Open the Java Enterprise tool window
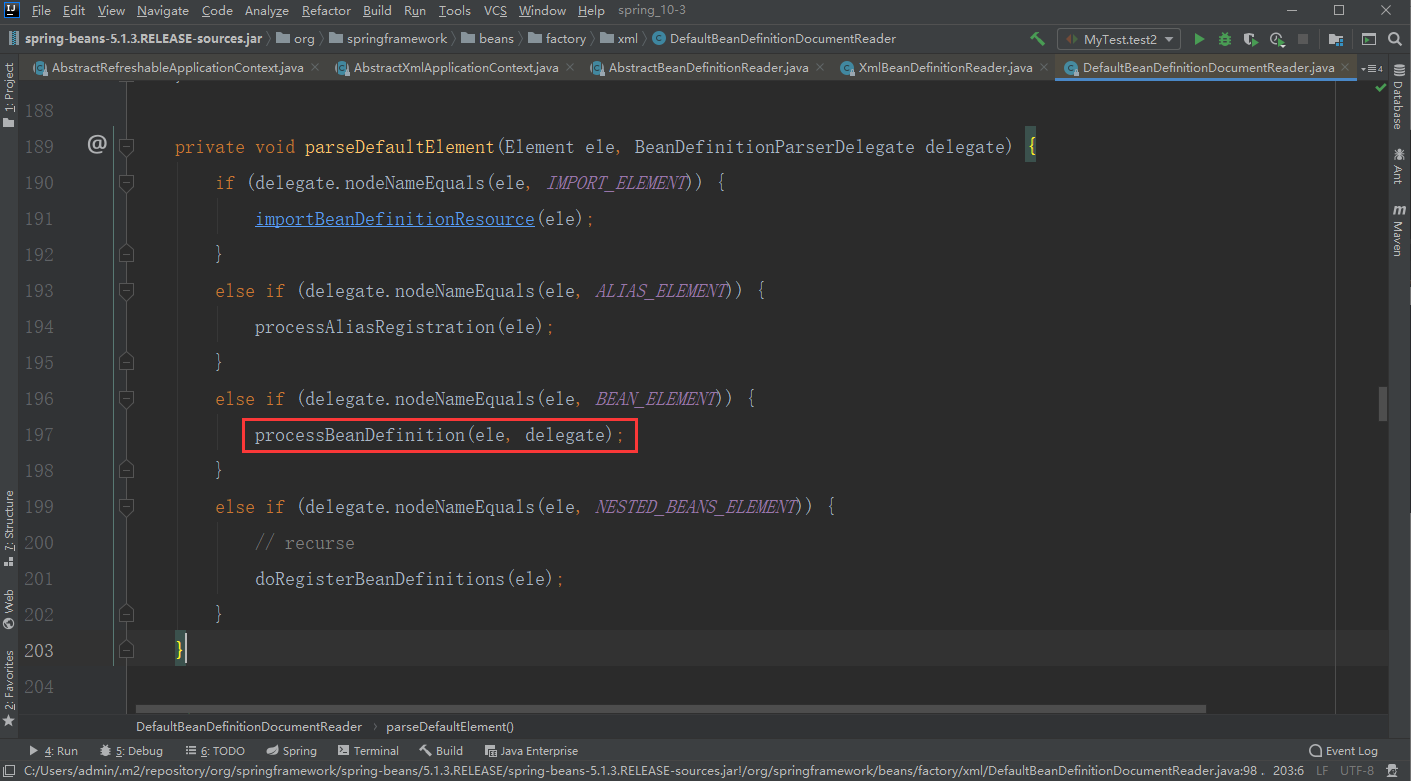This screenshot has height=781, width=1411. (x=531, y=751)
